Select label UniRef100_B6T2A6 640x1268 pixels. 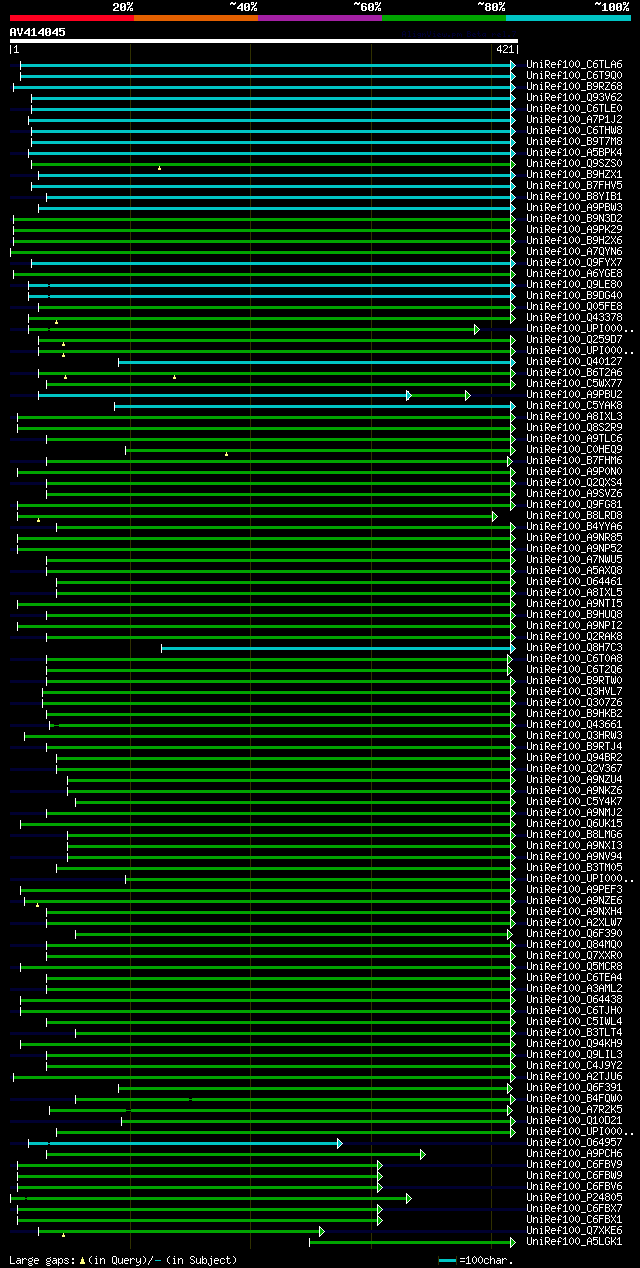[574, 373]
